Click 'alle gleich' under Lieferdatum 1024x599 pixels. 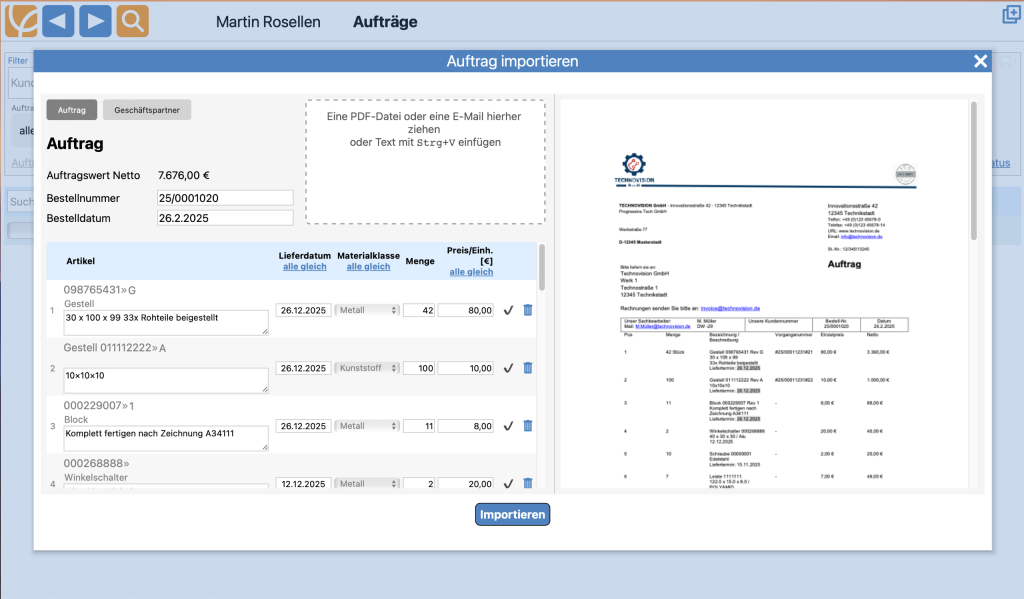pos(304,267)
